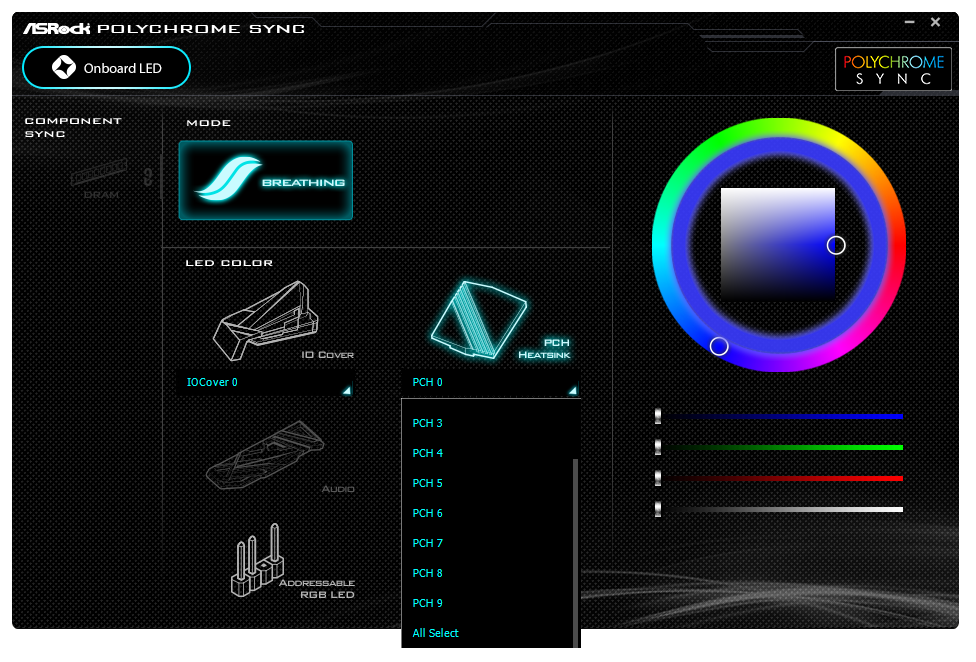Adjust the green channel slider
This screenshot has width=976, height=662.
779,447
